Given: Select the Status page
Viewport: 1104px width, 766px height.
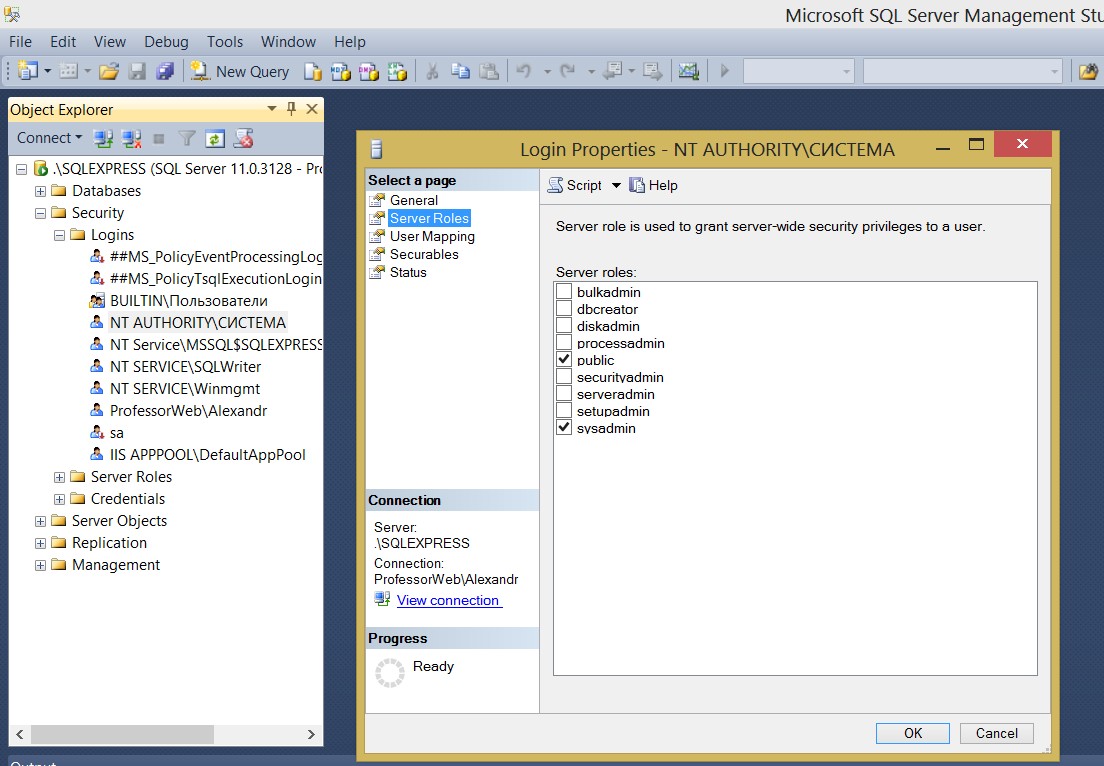Looking at the screenshot, I should click(408, 272).
